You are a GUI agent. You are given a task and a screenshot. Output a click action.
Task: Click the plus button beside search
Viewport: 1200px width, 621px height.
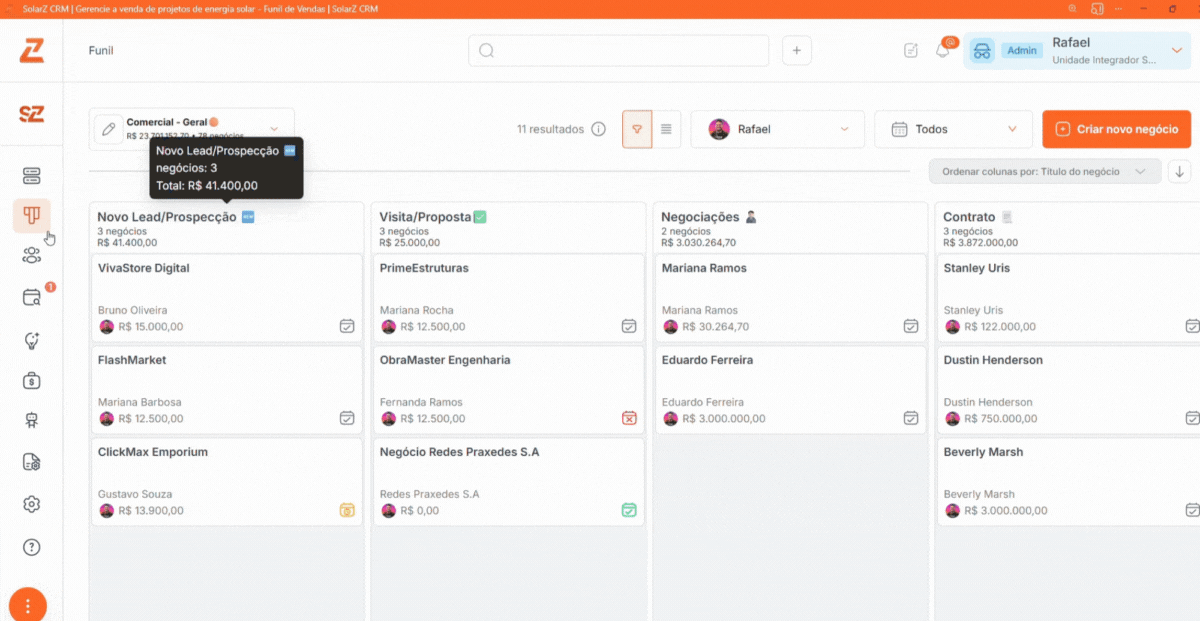click(x=797, y=51)
